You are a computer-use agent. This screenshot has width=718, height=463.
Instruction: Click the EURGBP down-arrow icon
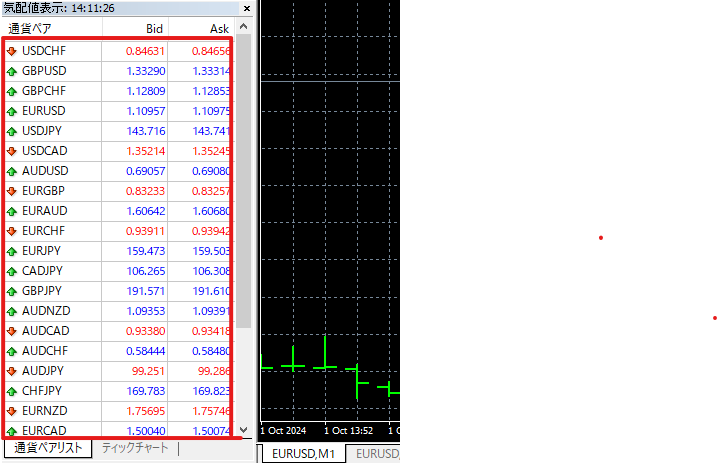(x=12, y=191)
